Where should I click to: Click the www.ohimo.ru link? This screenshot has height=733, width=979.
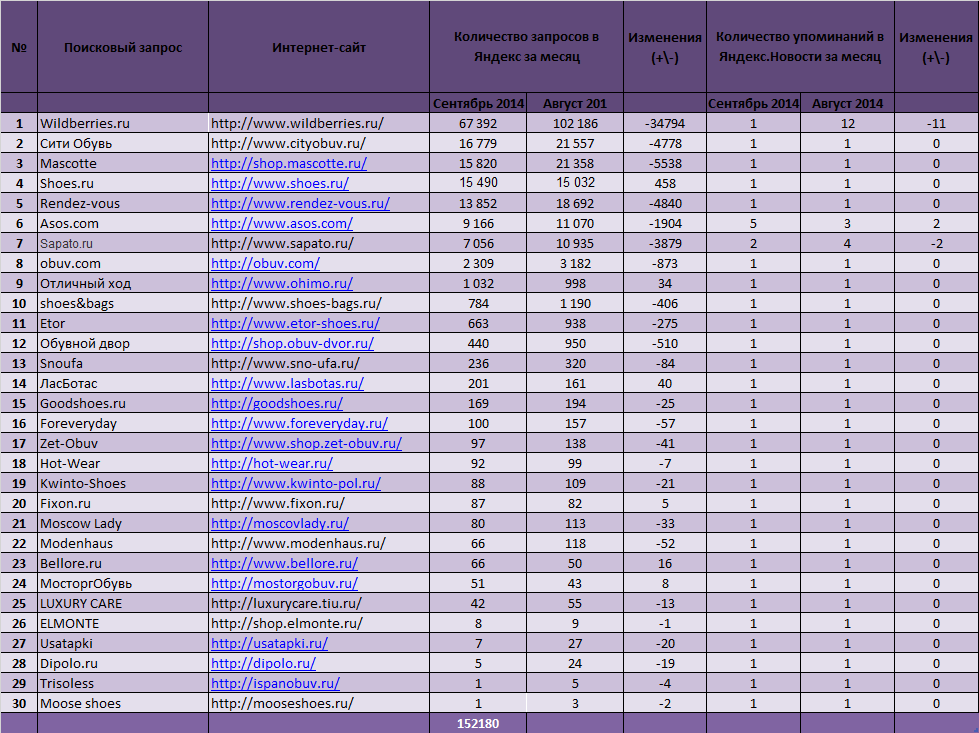(282, 283)
